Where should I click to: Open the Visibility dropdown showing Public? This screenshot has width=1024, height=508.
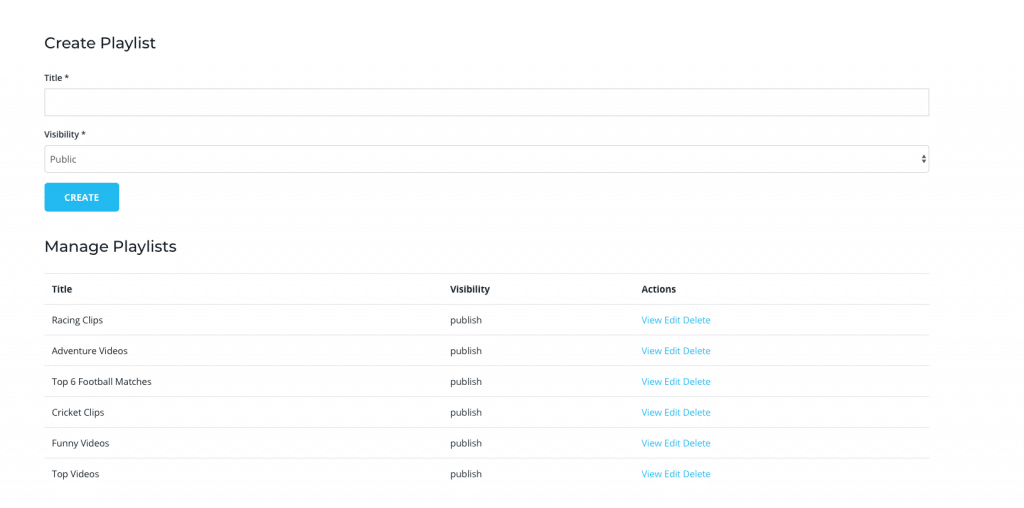(487, 159)
